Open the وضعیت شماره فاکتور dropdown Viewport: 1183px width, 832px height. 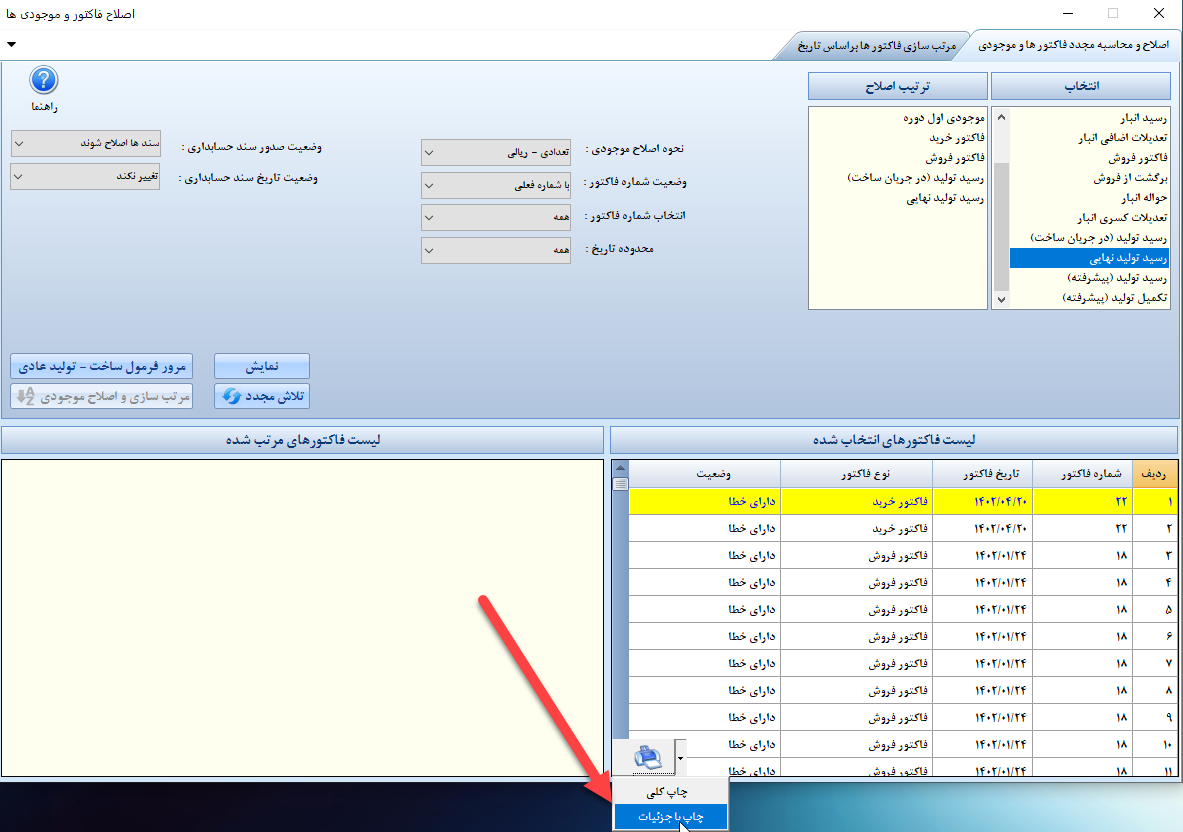pyautogui.click(x=496, y=186)
